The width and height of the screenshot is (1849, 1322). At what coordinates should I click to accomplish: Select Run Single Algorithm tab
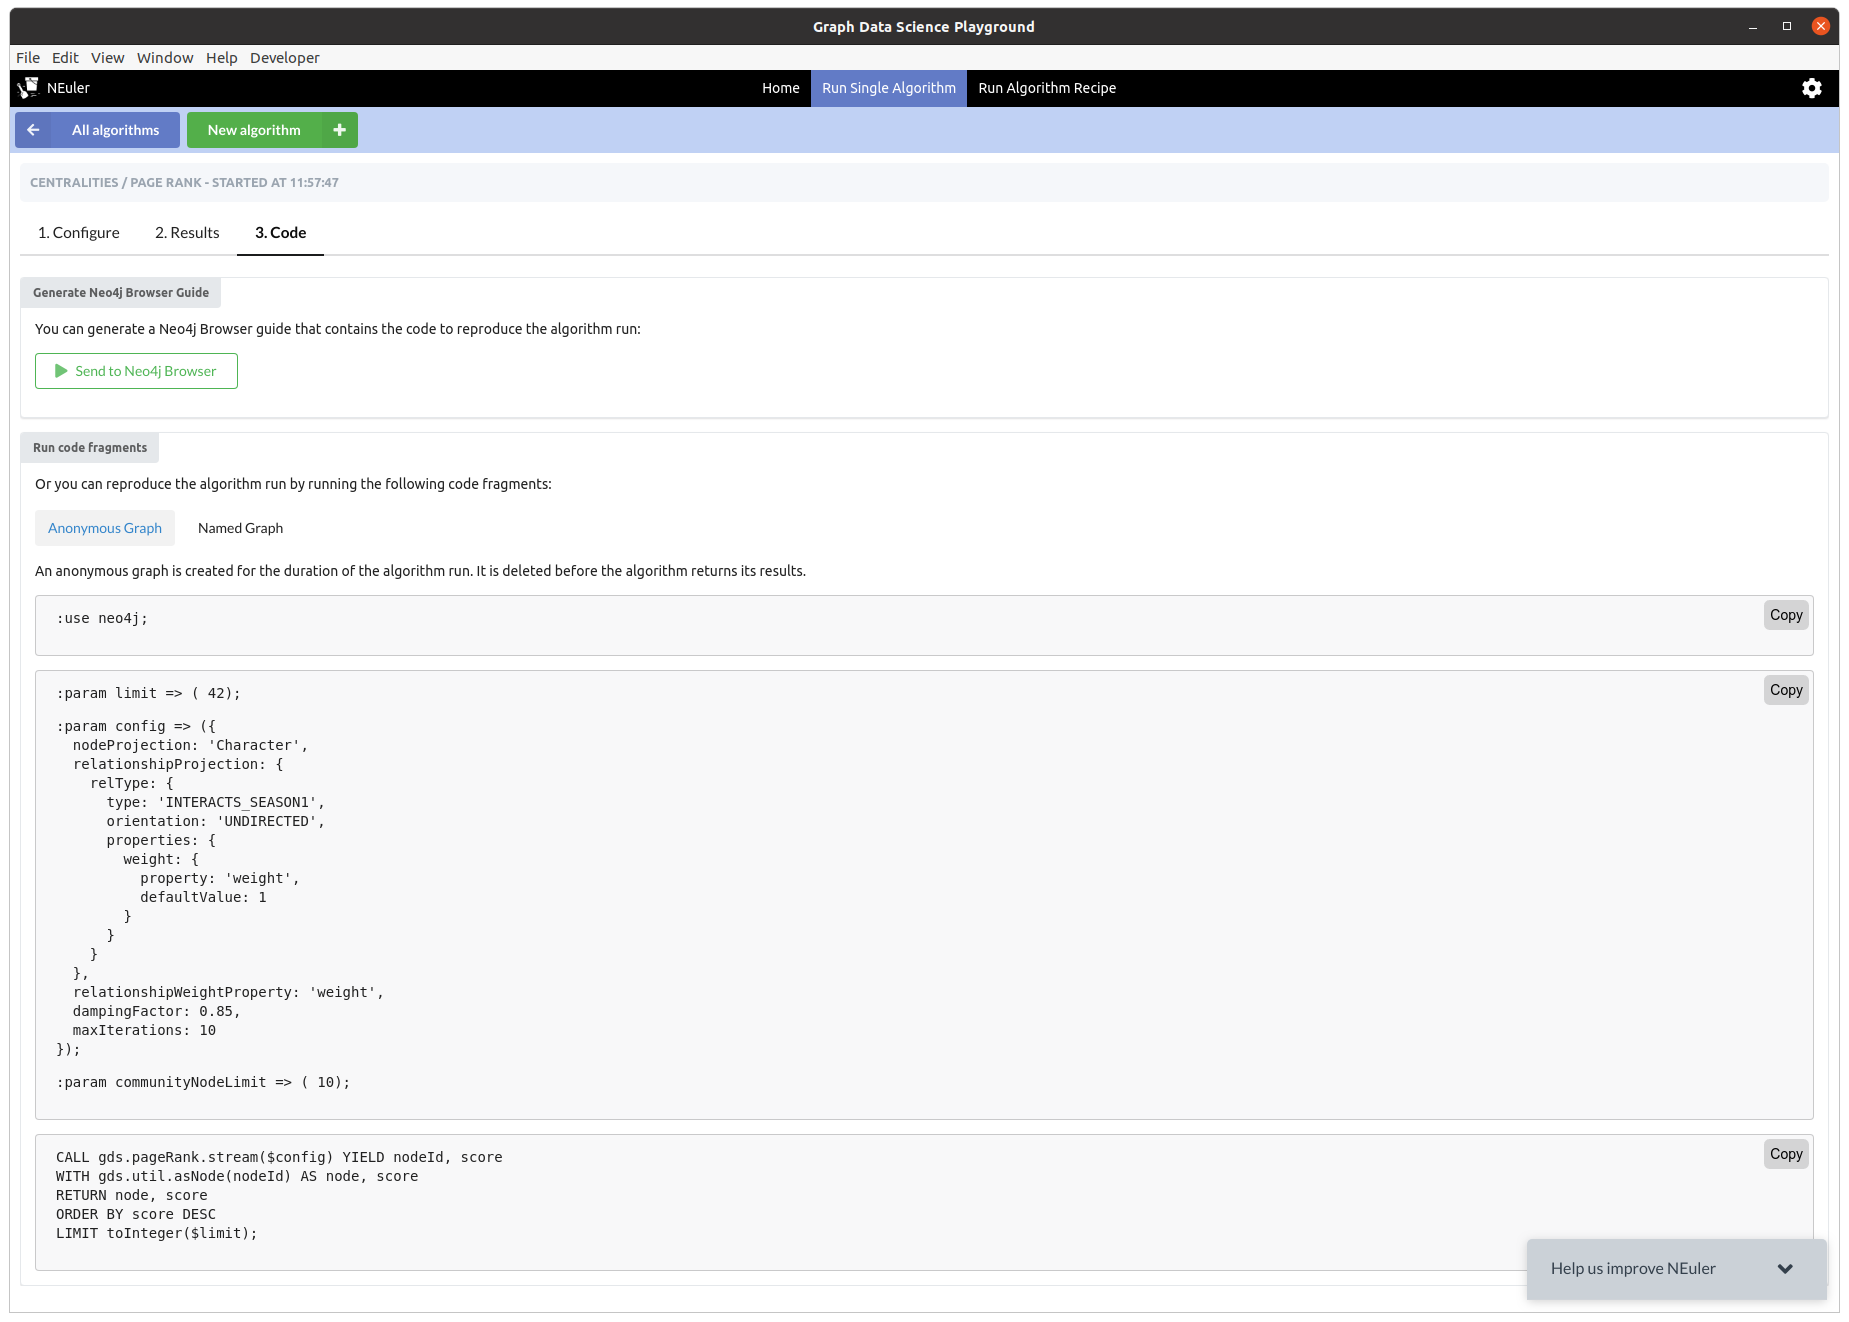888,88
